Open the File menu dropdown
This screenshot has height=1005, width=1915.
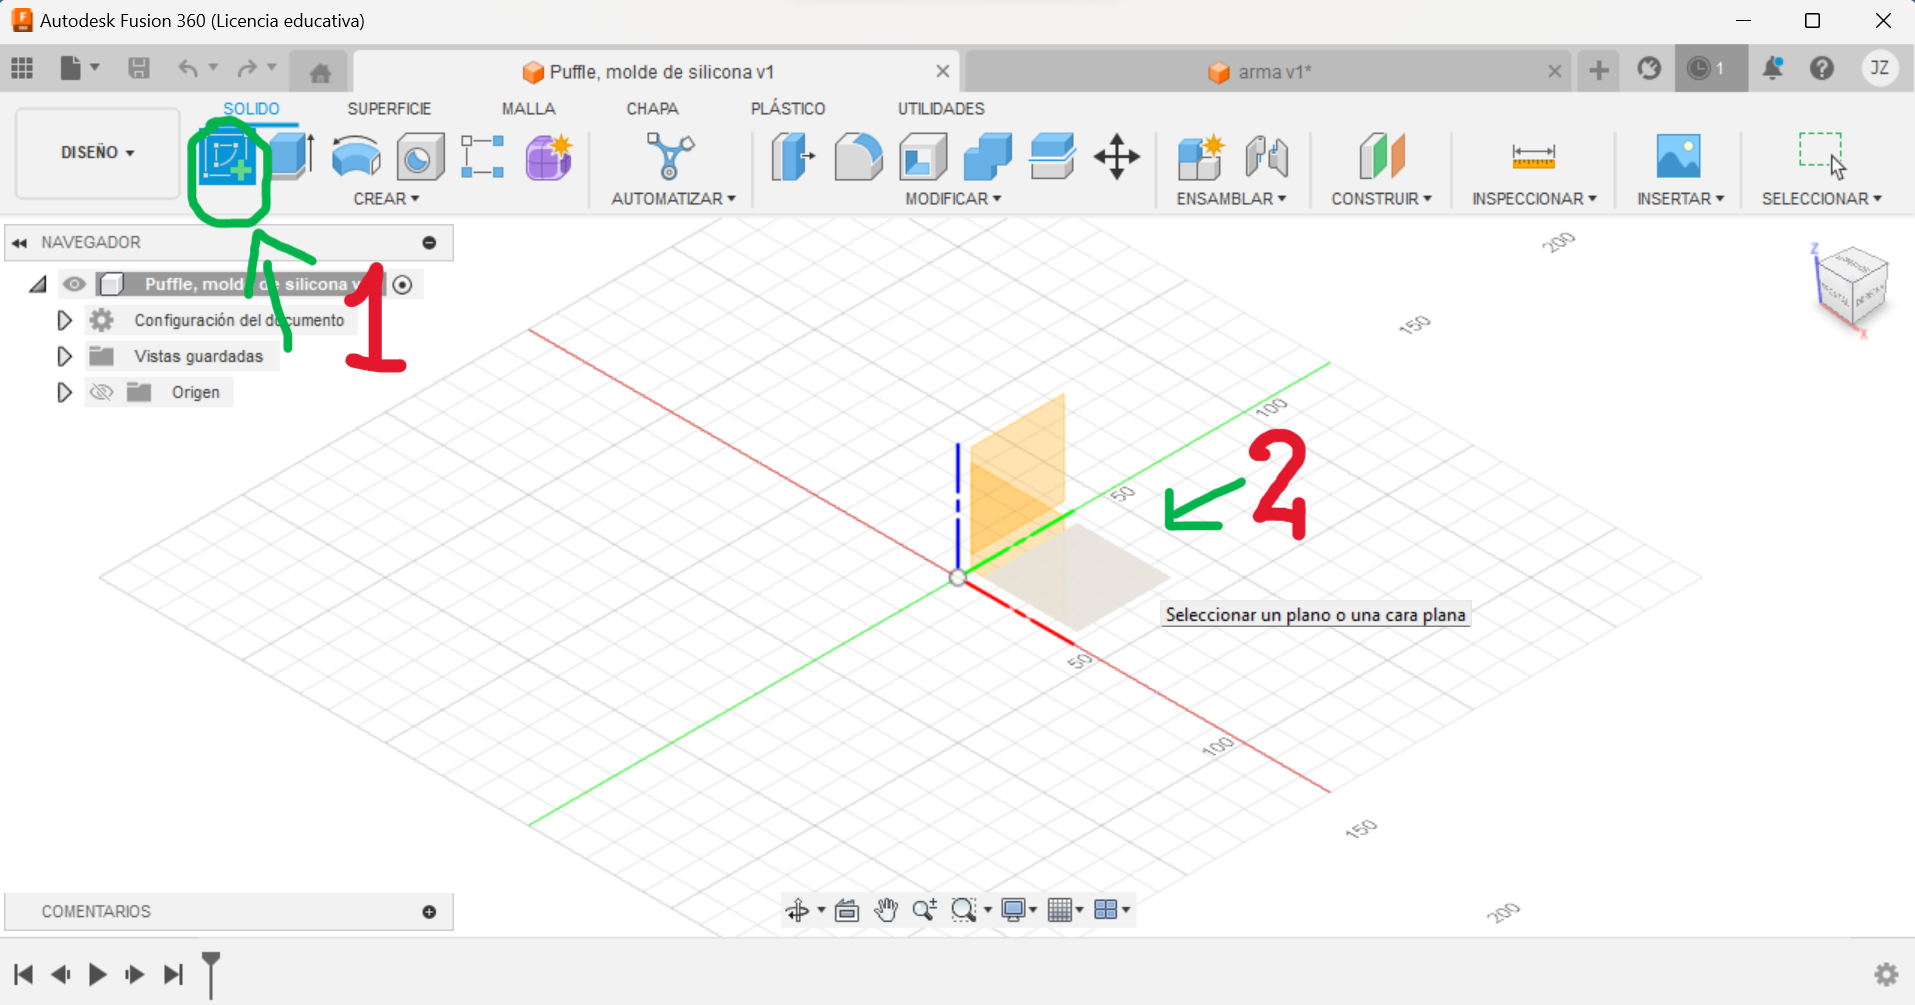point(80,68)
